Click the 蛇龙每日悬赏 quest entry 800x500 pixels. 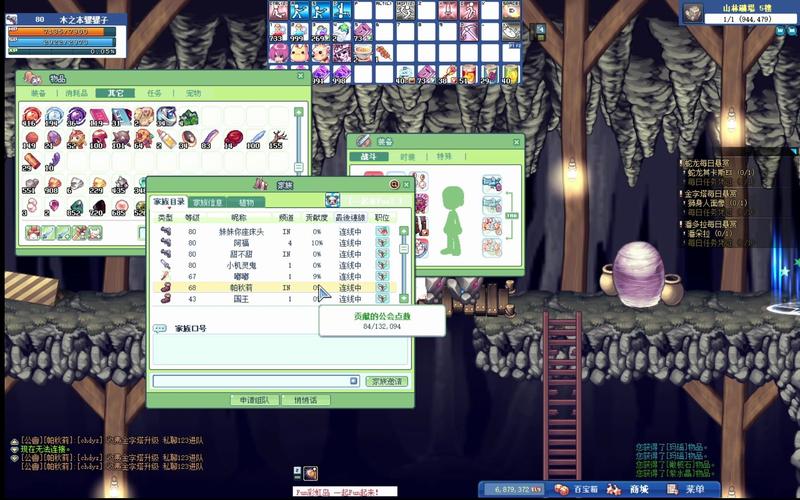coord(707,163)
